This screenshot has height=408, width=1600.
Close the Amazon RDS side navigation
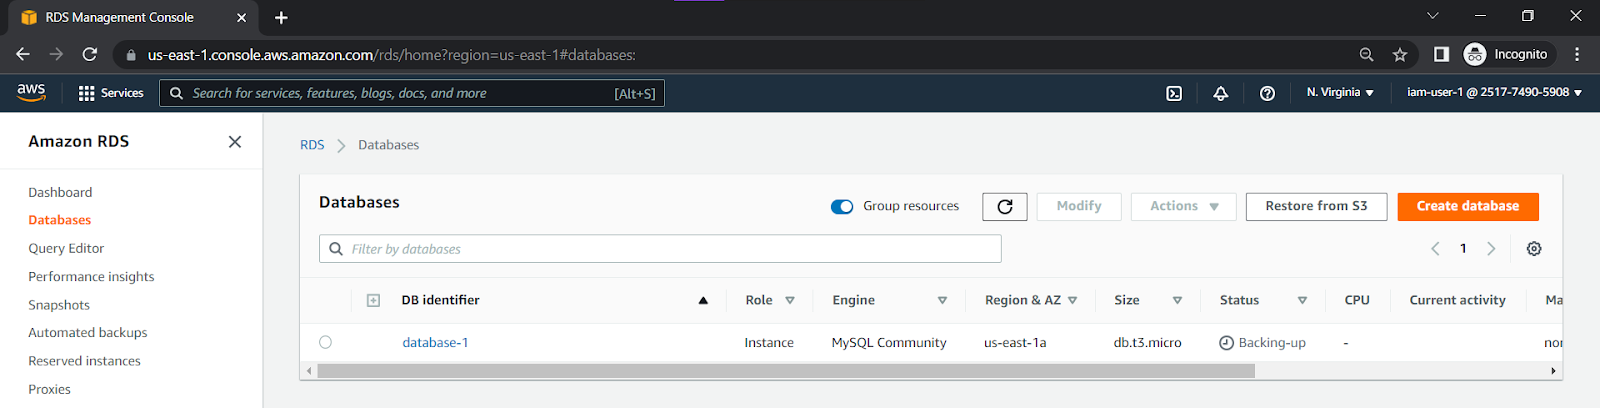click(235, 142)
